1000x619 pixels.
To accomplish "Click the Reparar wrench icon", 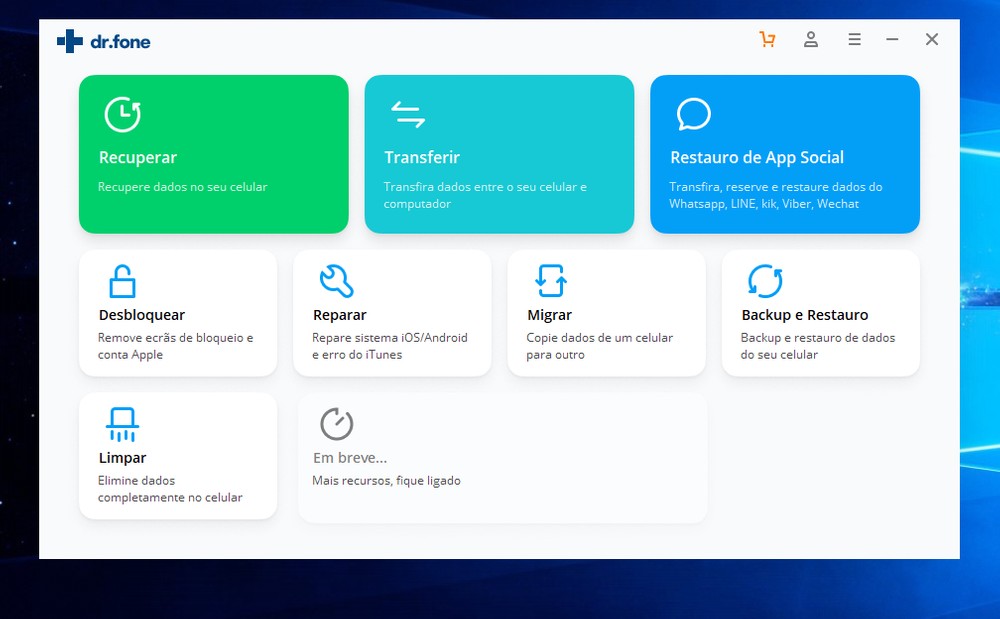I will point(336,282).
